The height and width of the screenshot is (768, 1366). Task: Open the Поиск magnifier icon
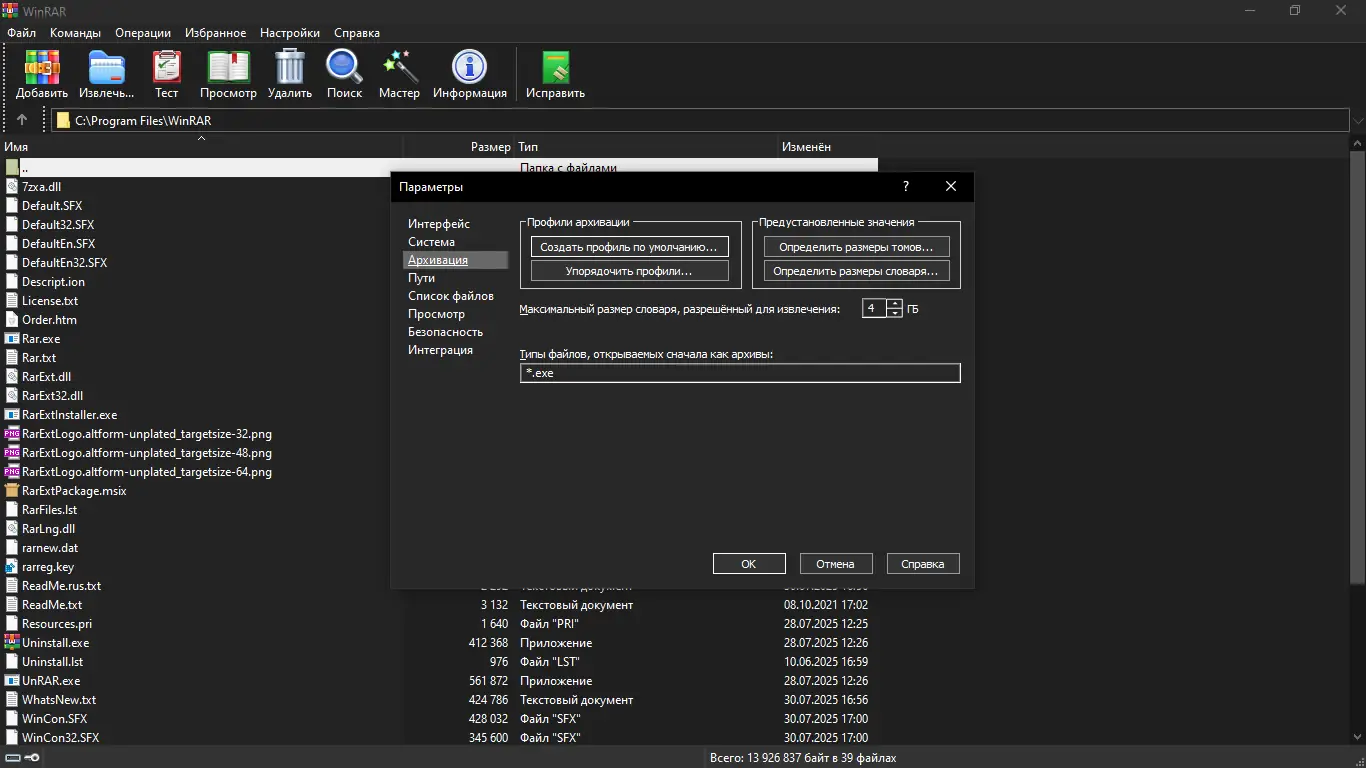pyautogui.click(x=344, y=68)
